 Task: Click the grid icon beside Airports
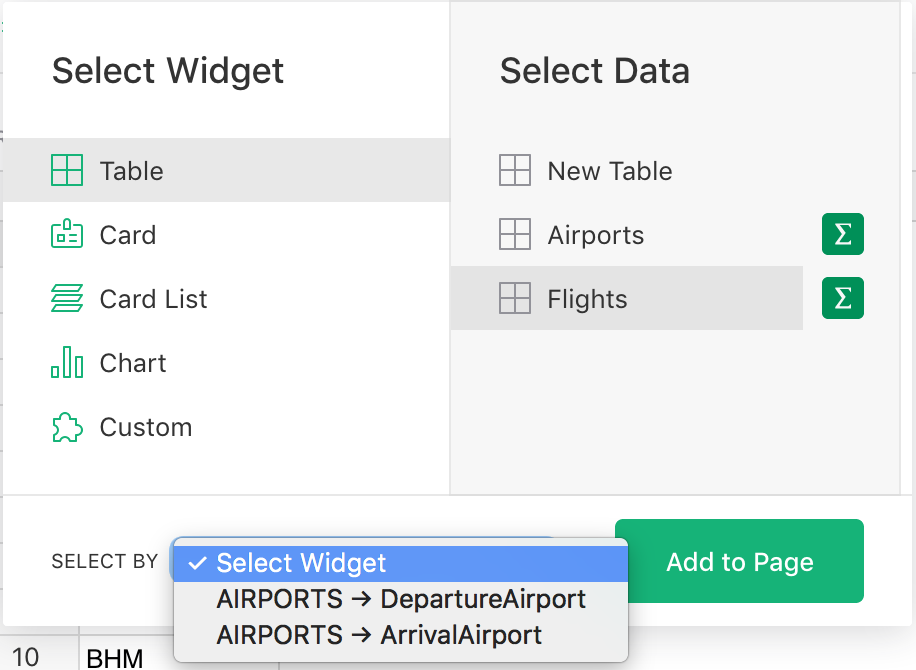[x=514, y=234]
